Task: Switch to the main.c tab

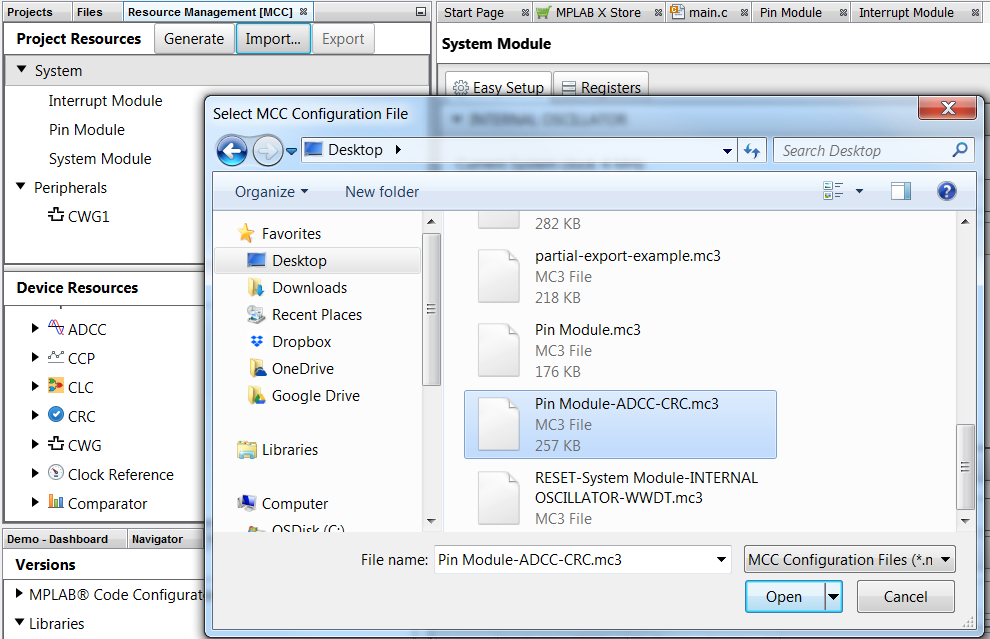Action: pyautogui.click(x=706, y=13)
